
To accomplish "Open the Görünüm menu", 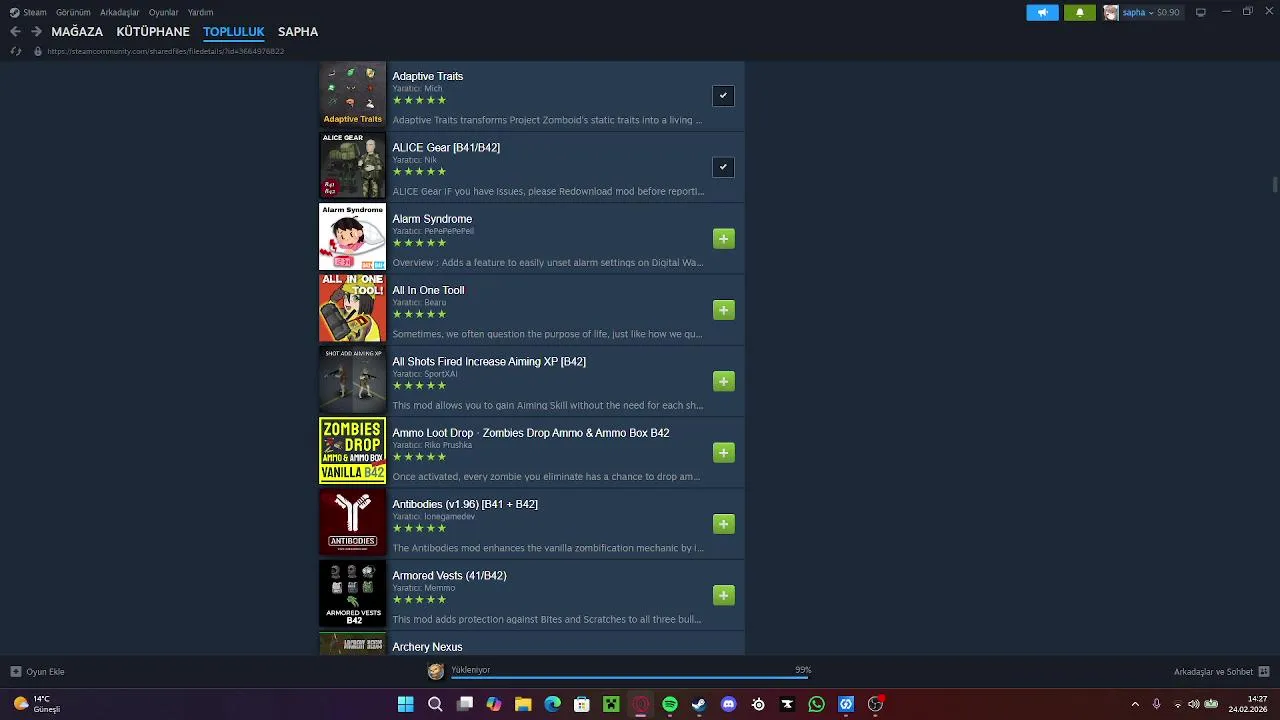I will click(73, 12).
